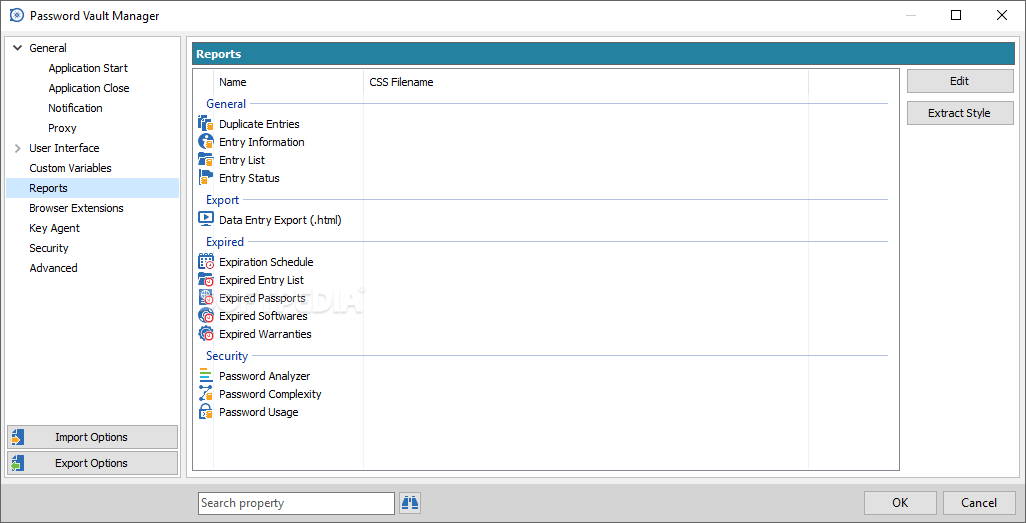The image size is (1026, 523).
Task: Select the General tree label
Action: click(48, 48)
